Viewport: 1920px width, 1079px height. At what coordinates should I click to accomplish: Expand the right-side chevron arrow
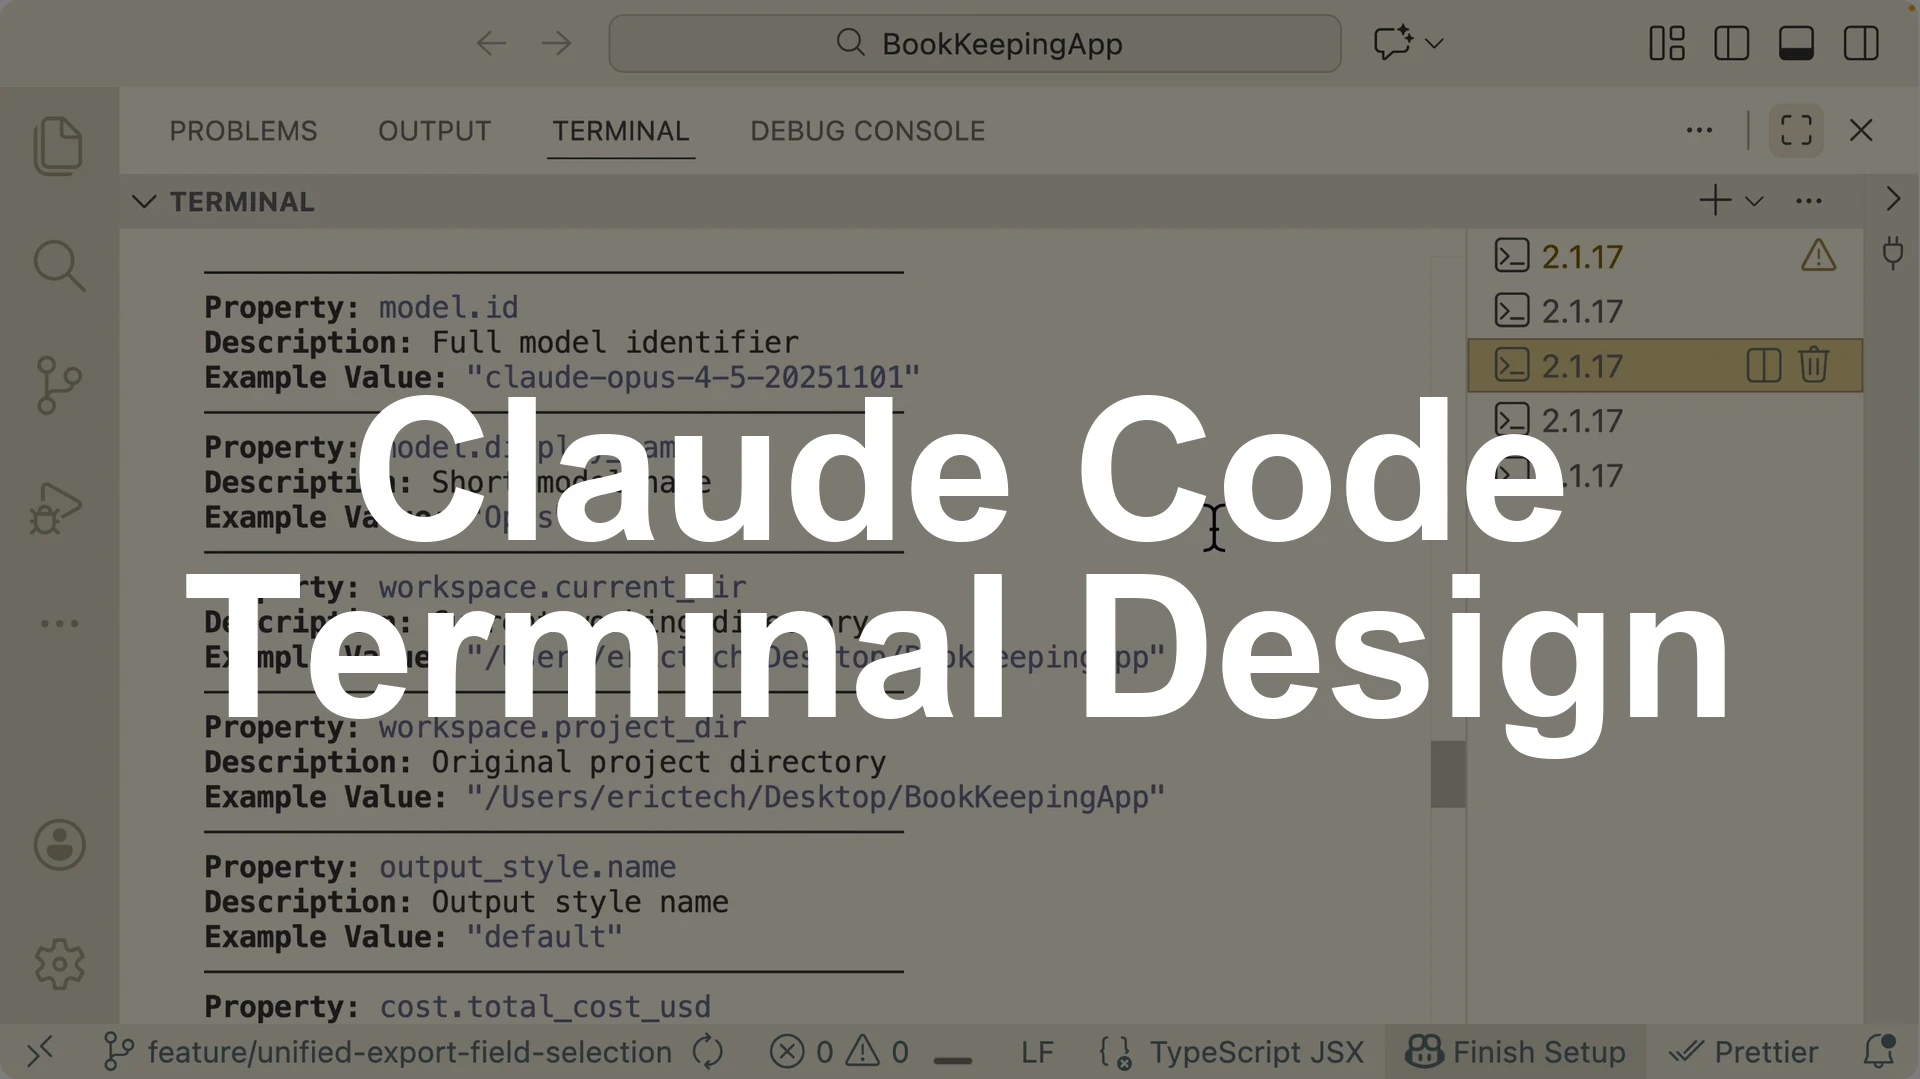[1893, 199]
